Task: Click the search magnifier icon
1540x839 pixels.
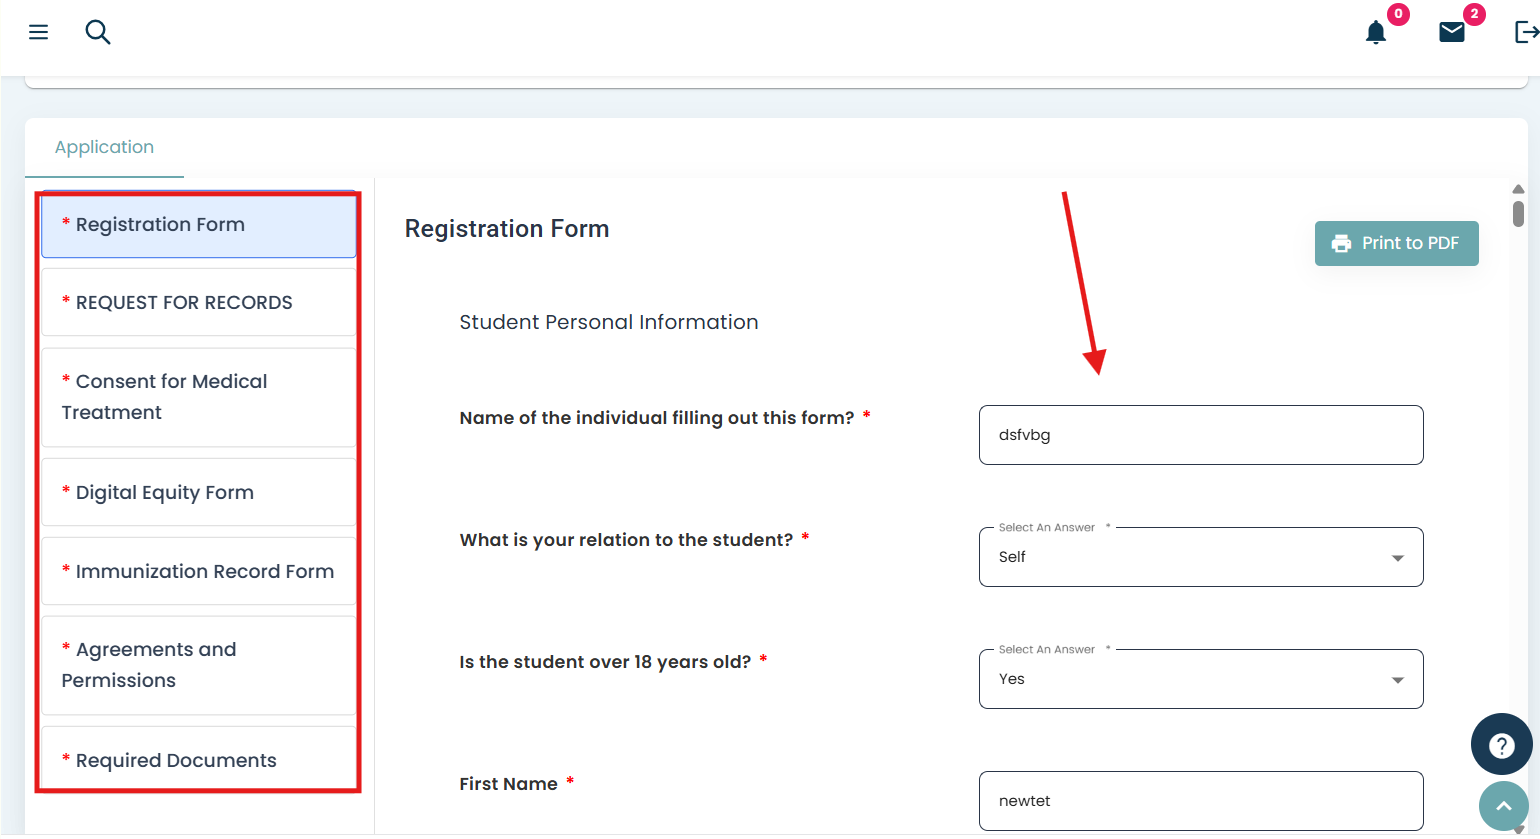Action: point(98,32)
